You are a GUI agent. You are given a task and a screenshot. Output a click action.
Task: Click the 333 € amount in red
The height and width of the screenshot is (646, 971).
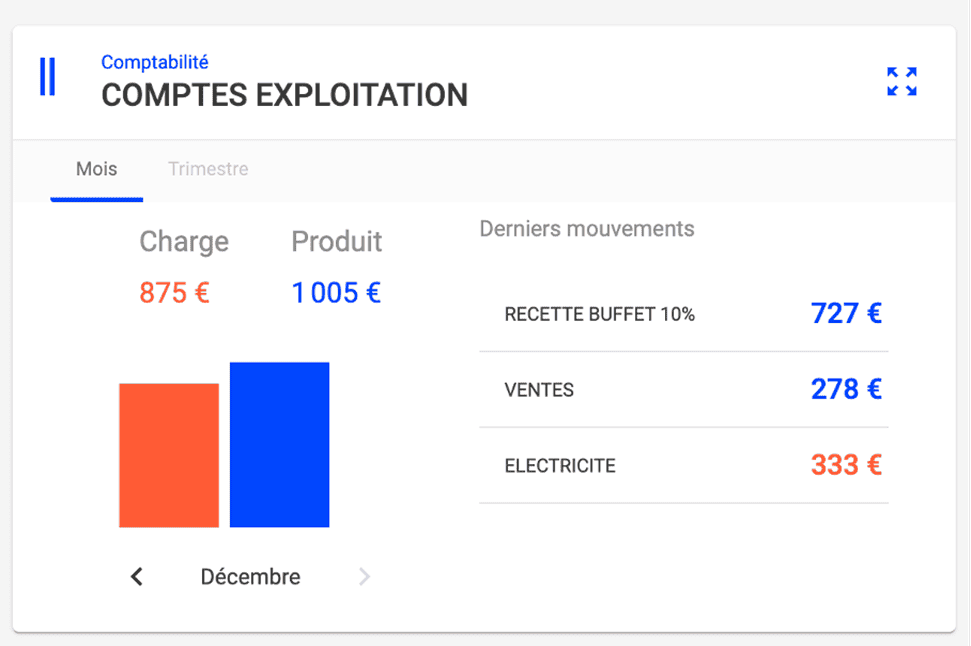846,465
